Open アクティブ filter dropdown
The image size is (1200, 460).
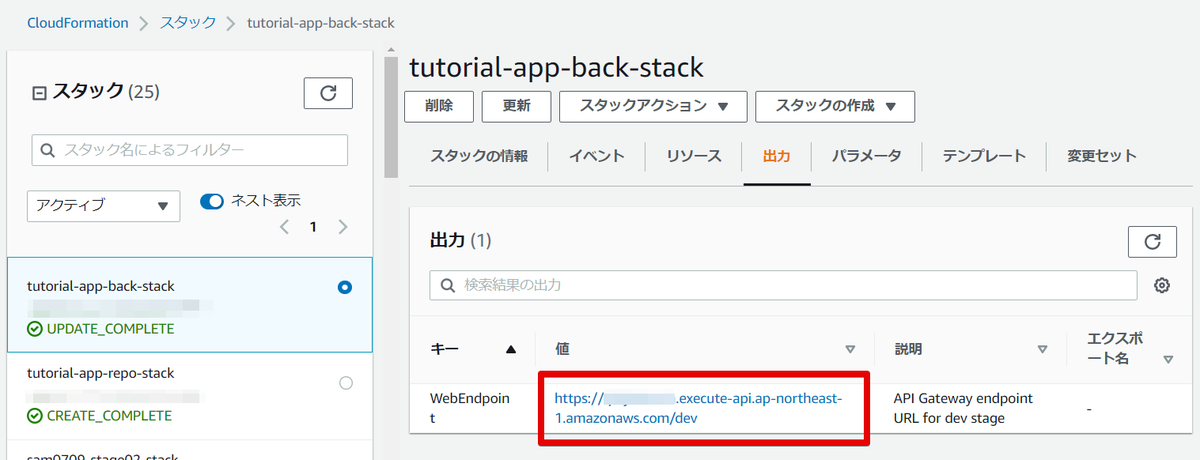(103, 206)
